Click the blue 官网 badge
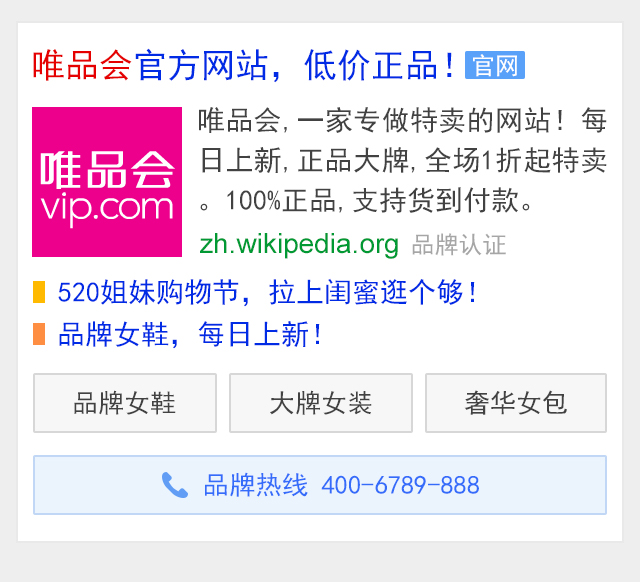Viewport: 640px width, 582px height. coord(495,65)
